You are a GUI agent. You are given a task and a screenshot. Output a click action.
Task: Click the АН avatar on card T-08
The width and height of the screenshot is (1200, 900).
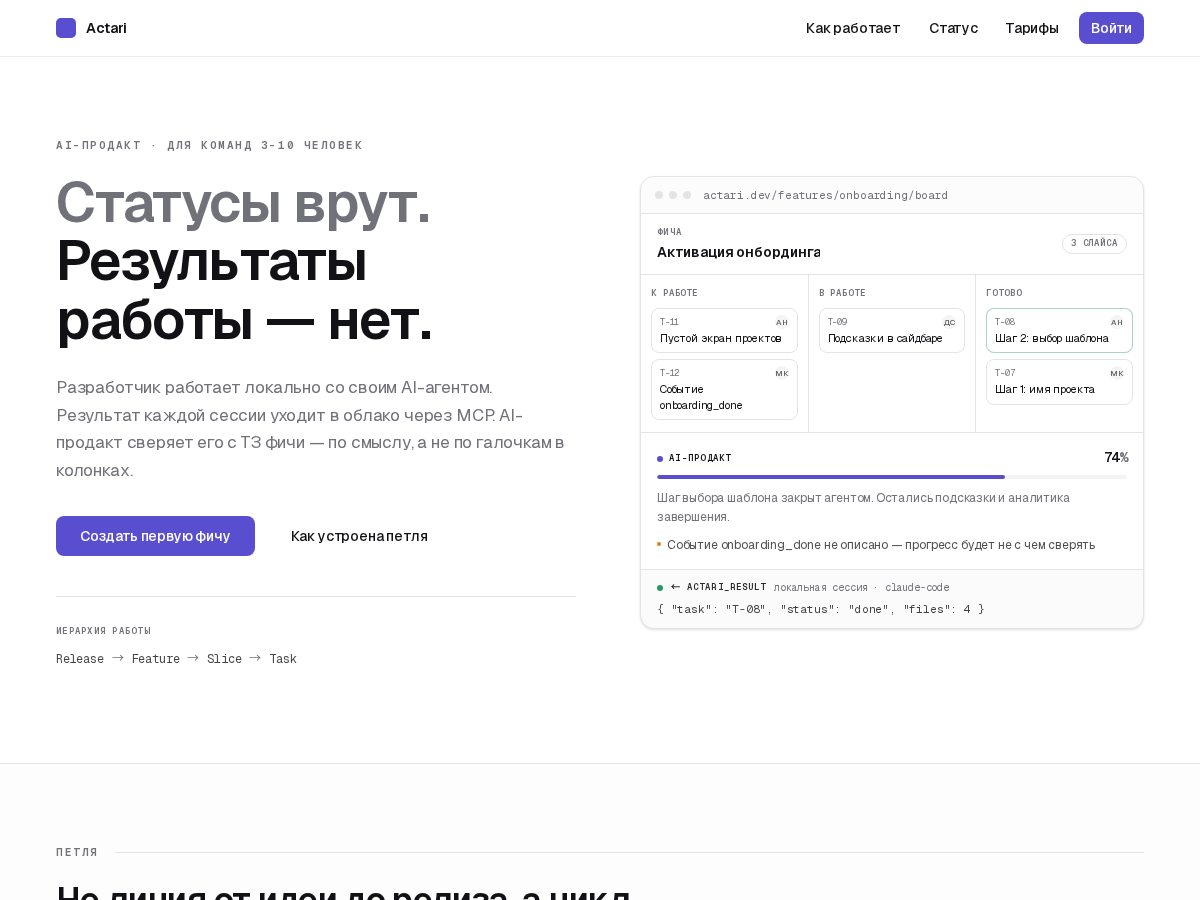pyautogui.click(x=1117, y=322)
